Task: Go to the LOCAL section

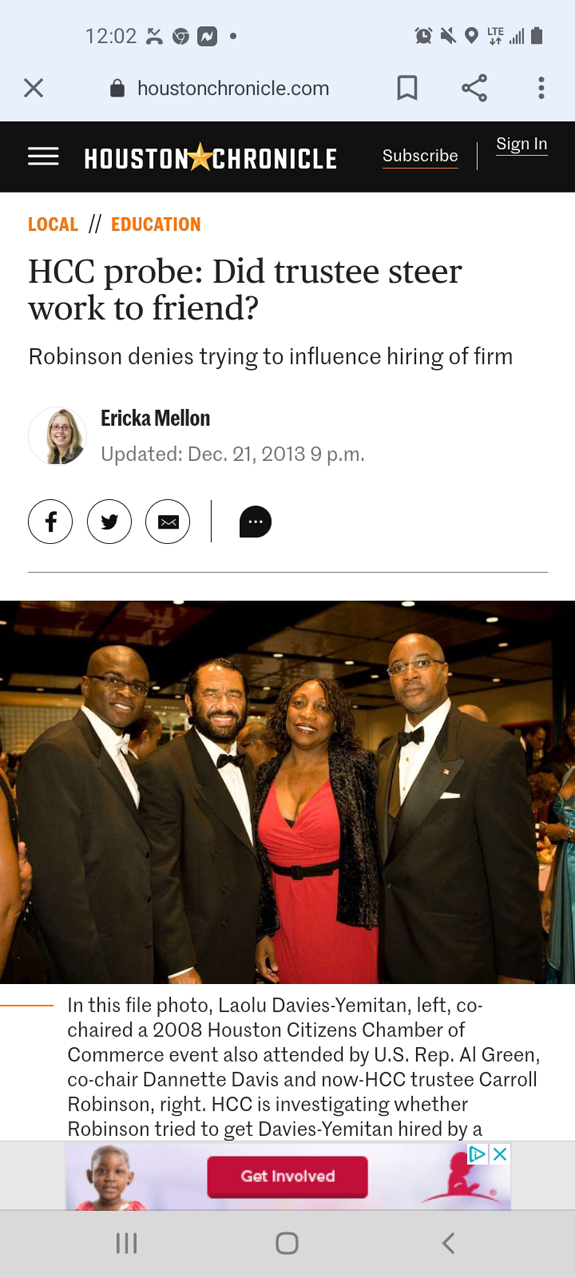Action: point(53,224)
